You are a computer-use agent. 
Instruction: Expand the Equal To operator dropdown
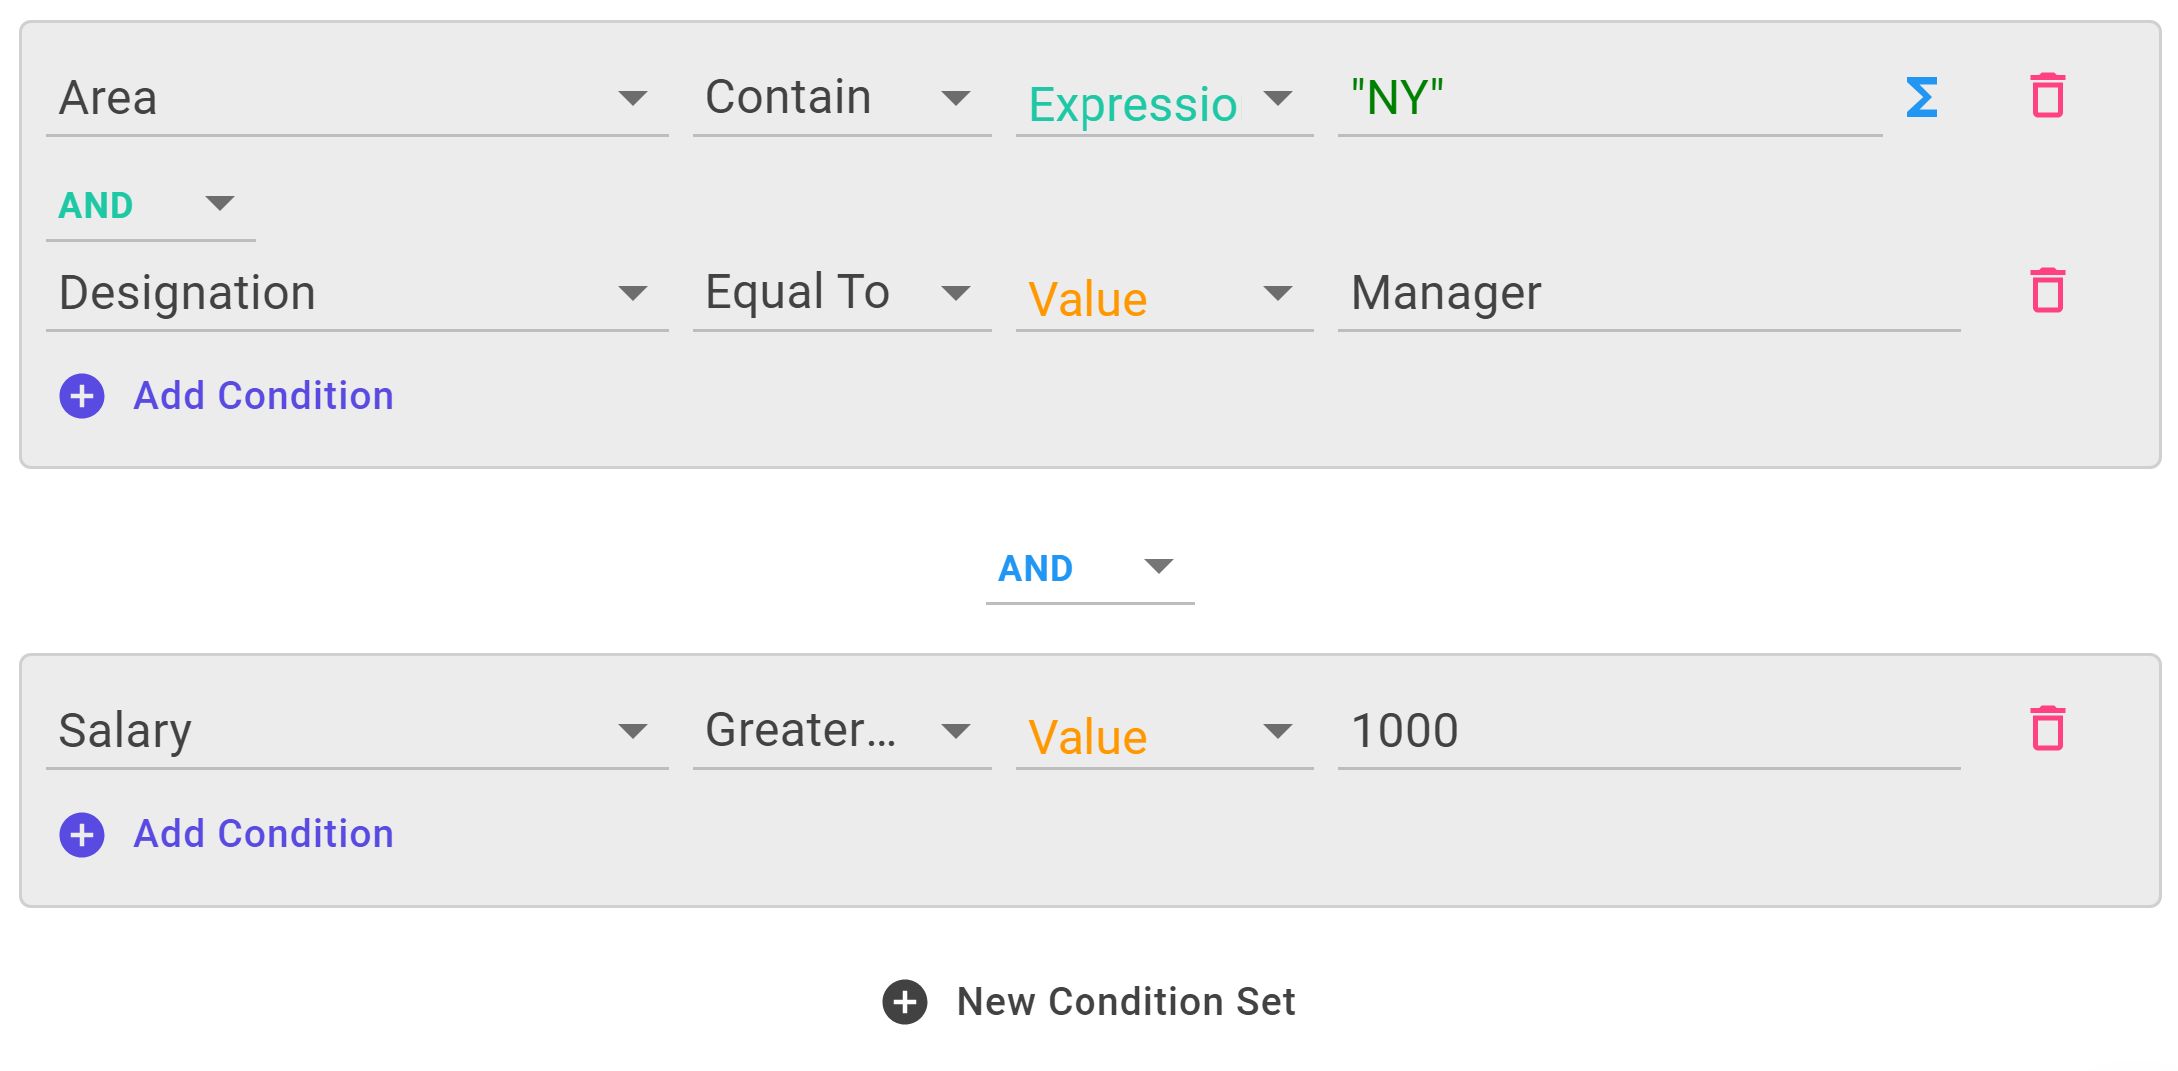point(842,293)
